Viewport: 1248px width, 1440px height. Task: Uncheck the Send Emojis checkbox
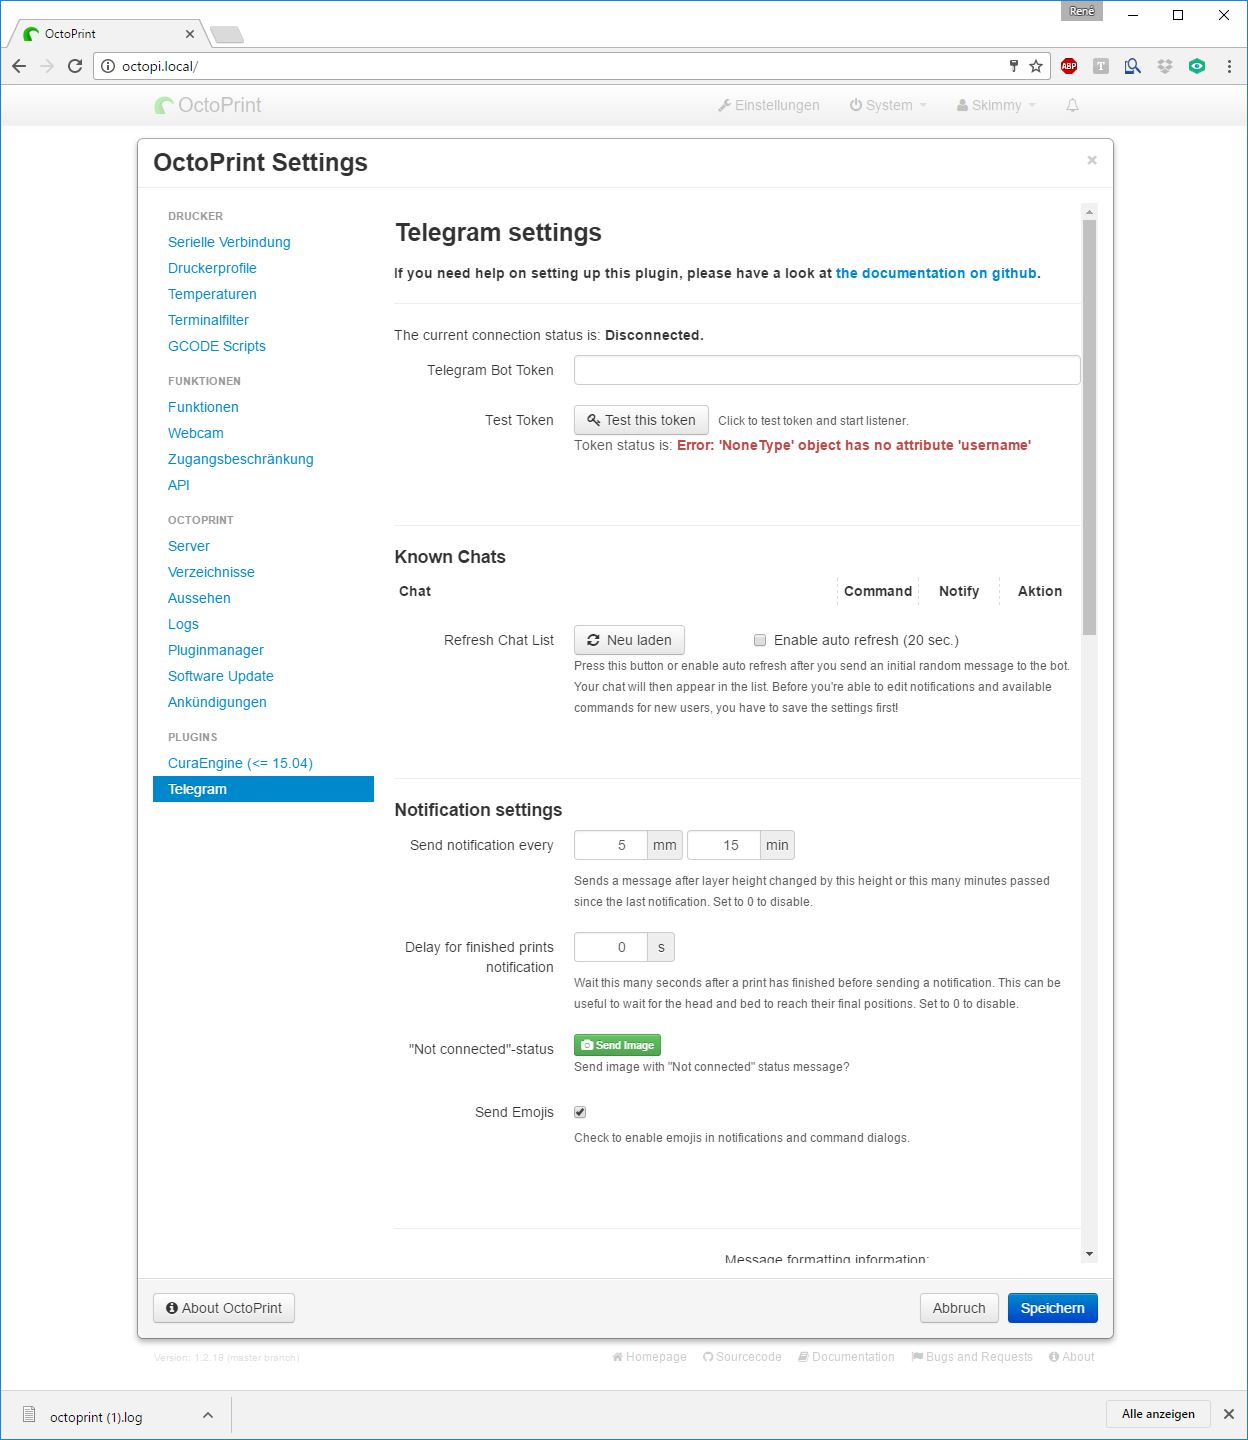580,1112
